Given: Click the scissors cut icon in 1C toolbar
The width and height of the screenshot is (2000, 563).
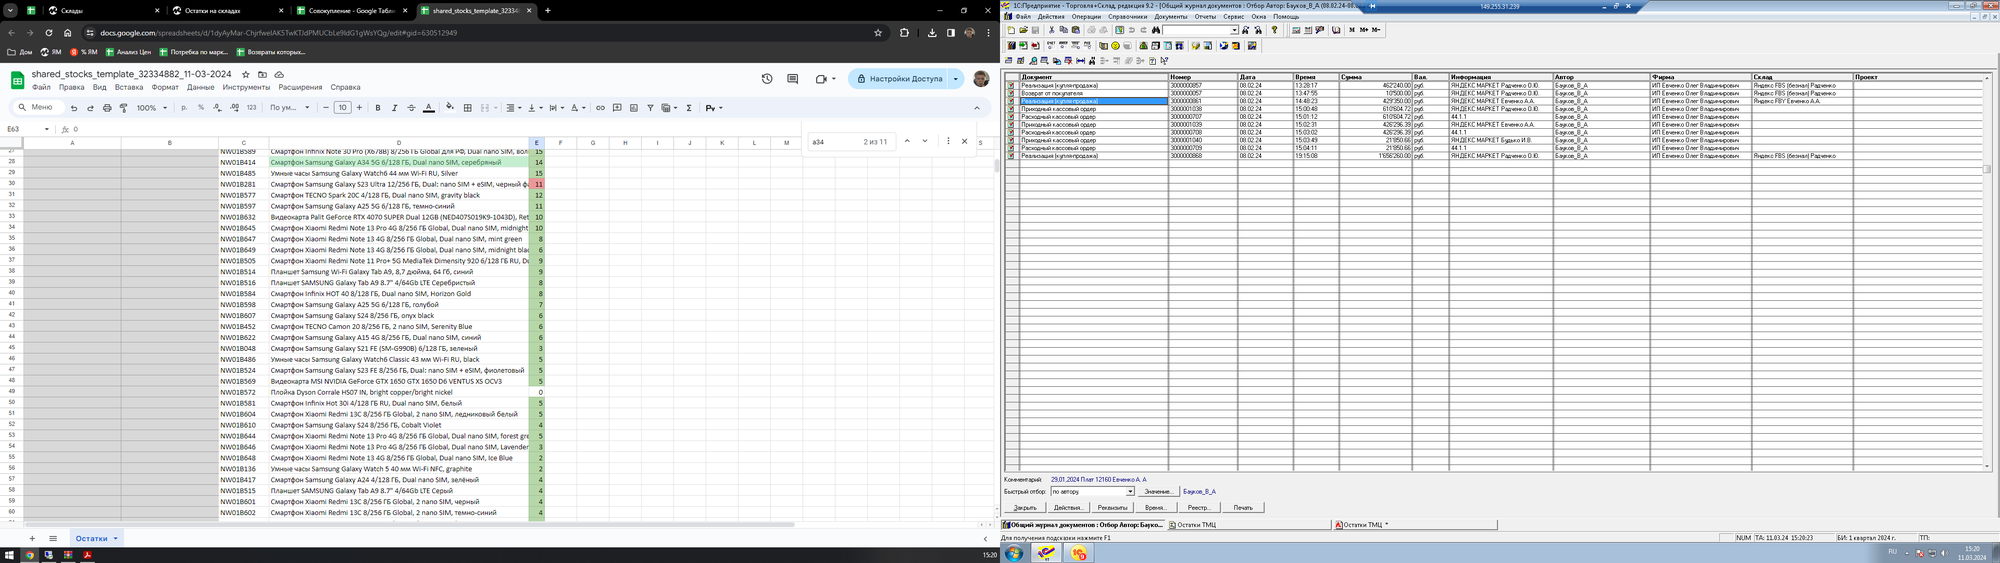Looking at the screenshot, I should (x=1051, y=30).
